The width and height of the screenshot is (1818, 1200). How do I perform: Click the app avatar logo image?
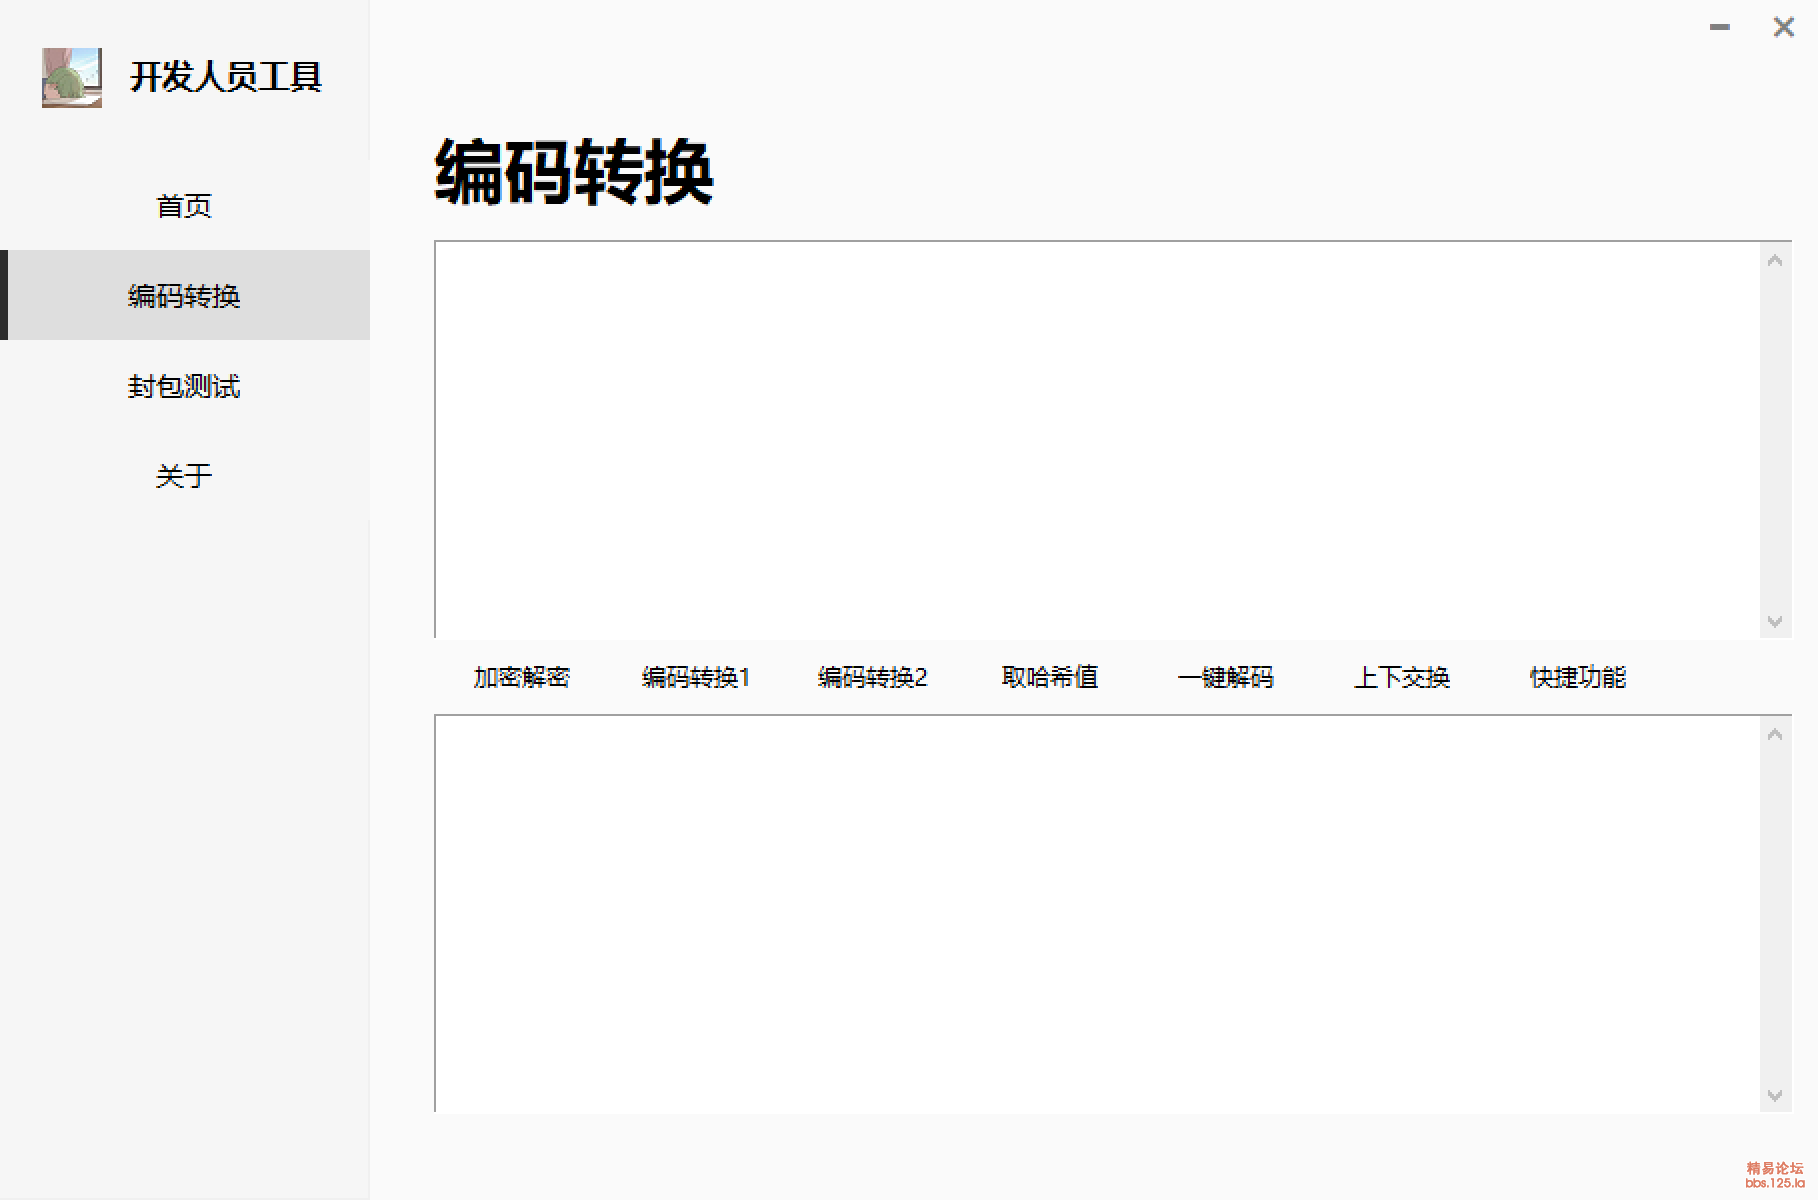click(x=72, y=77)
